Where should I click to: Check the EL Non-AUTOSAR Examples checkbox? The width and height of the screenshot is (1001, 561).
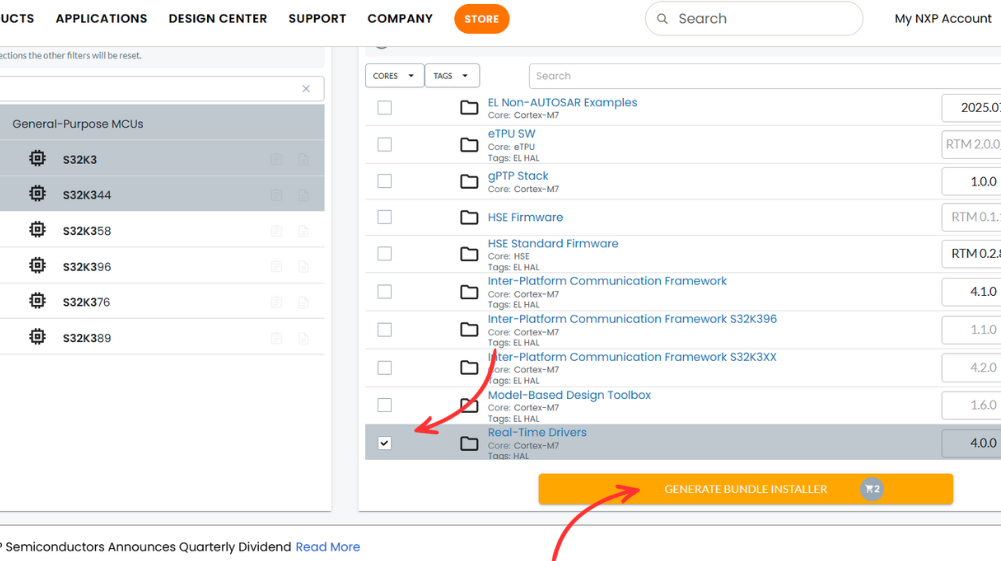pyautogui.click(x=384, y=107)
